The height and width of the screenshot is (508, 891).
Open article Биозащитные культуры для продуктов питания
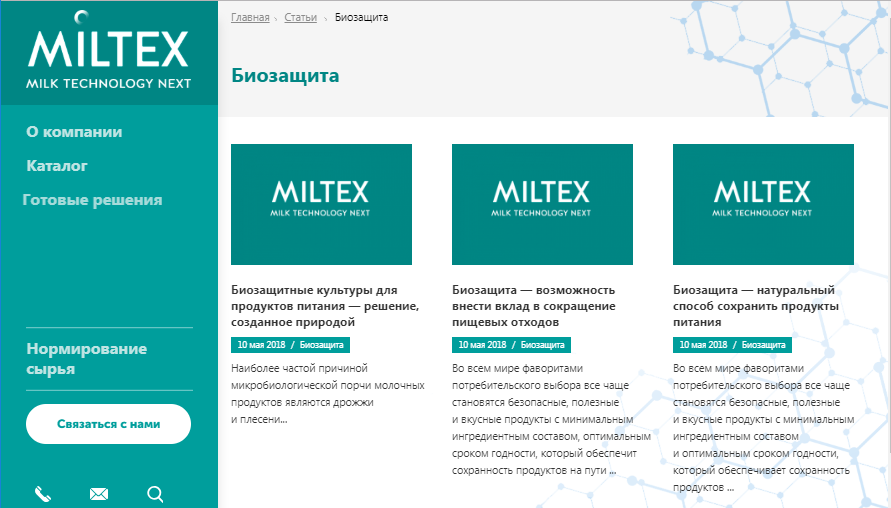[x=325, y=306]
